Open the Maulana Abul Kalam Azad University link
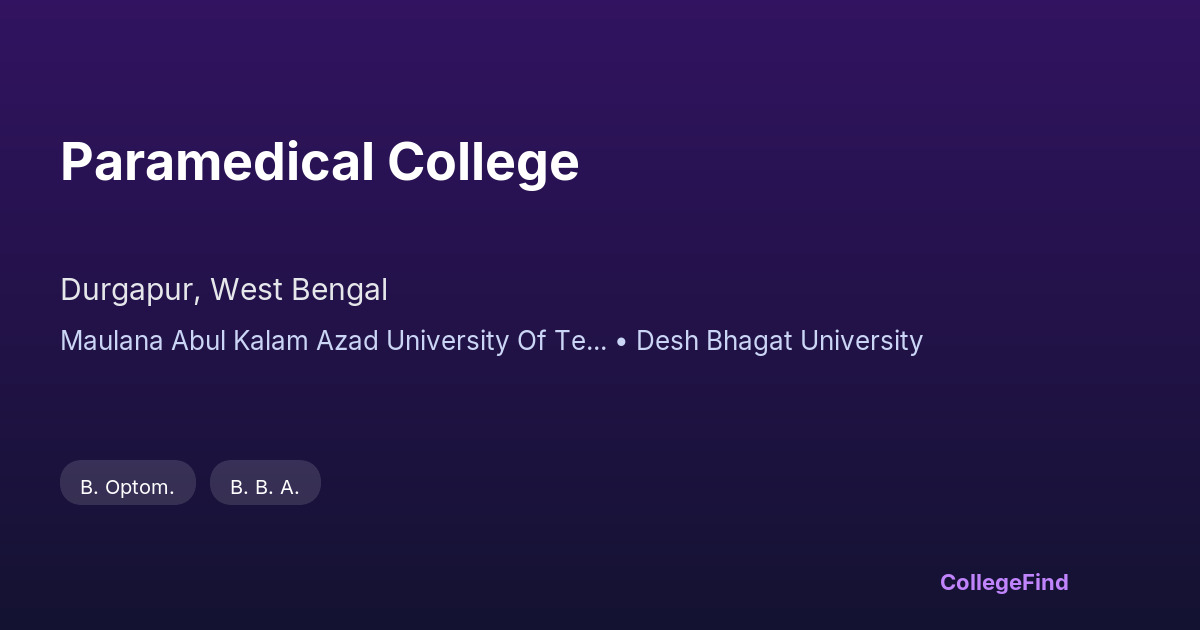 333,341
